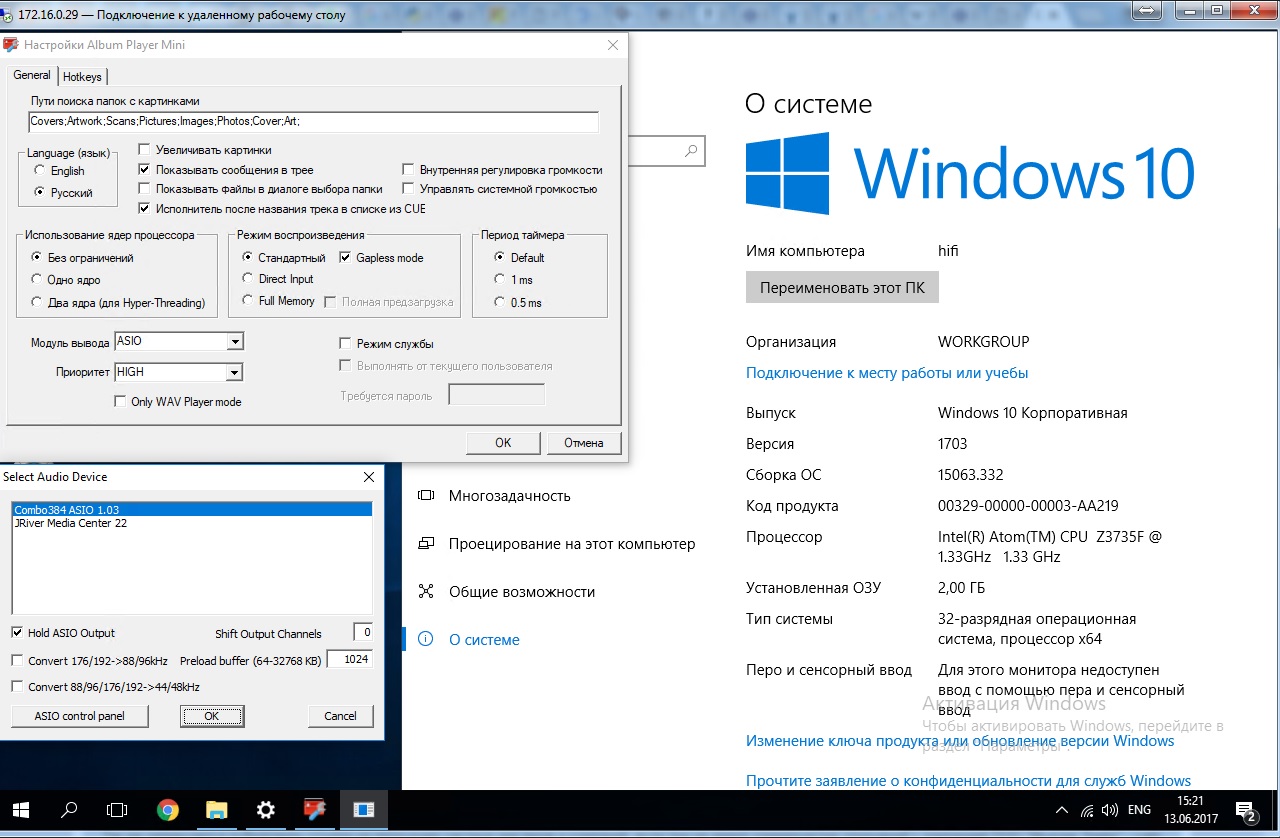Screen dimensions: 1280x838
Task: Open ASIO control panel button
Action: pos(80,716)
